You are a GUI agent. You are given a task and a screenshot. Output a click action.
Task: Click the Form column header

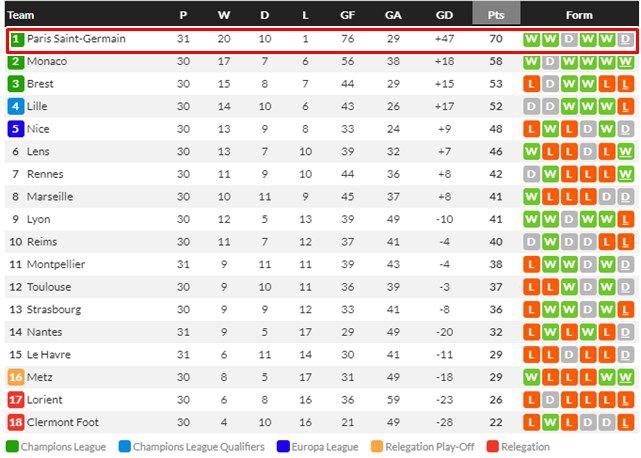579,15
